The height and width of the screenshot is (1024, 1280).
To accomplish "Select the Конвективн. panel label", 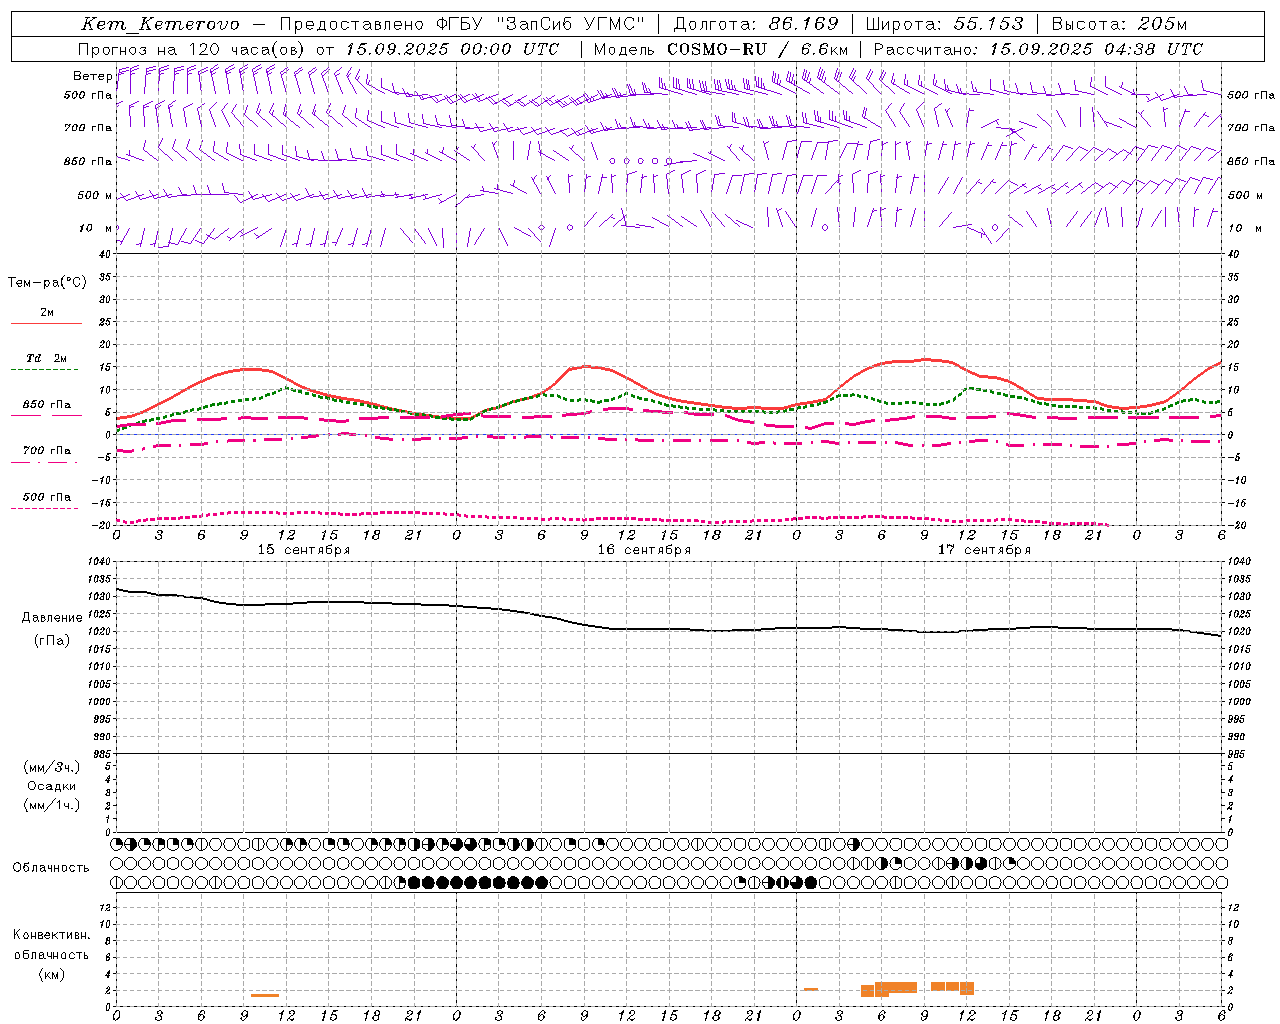I will [51, 935].
